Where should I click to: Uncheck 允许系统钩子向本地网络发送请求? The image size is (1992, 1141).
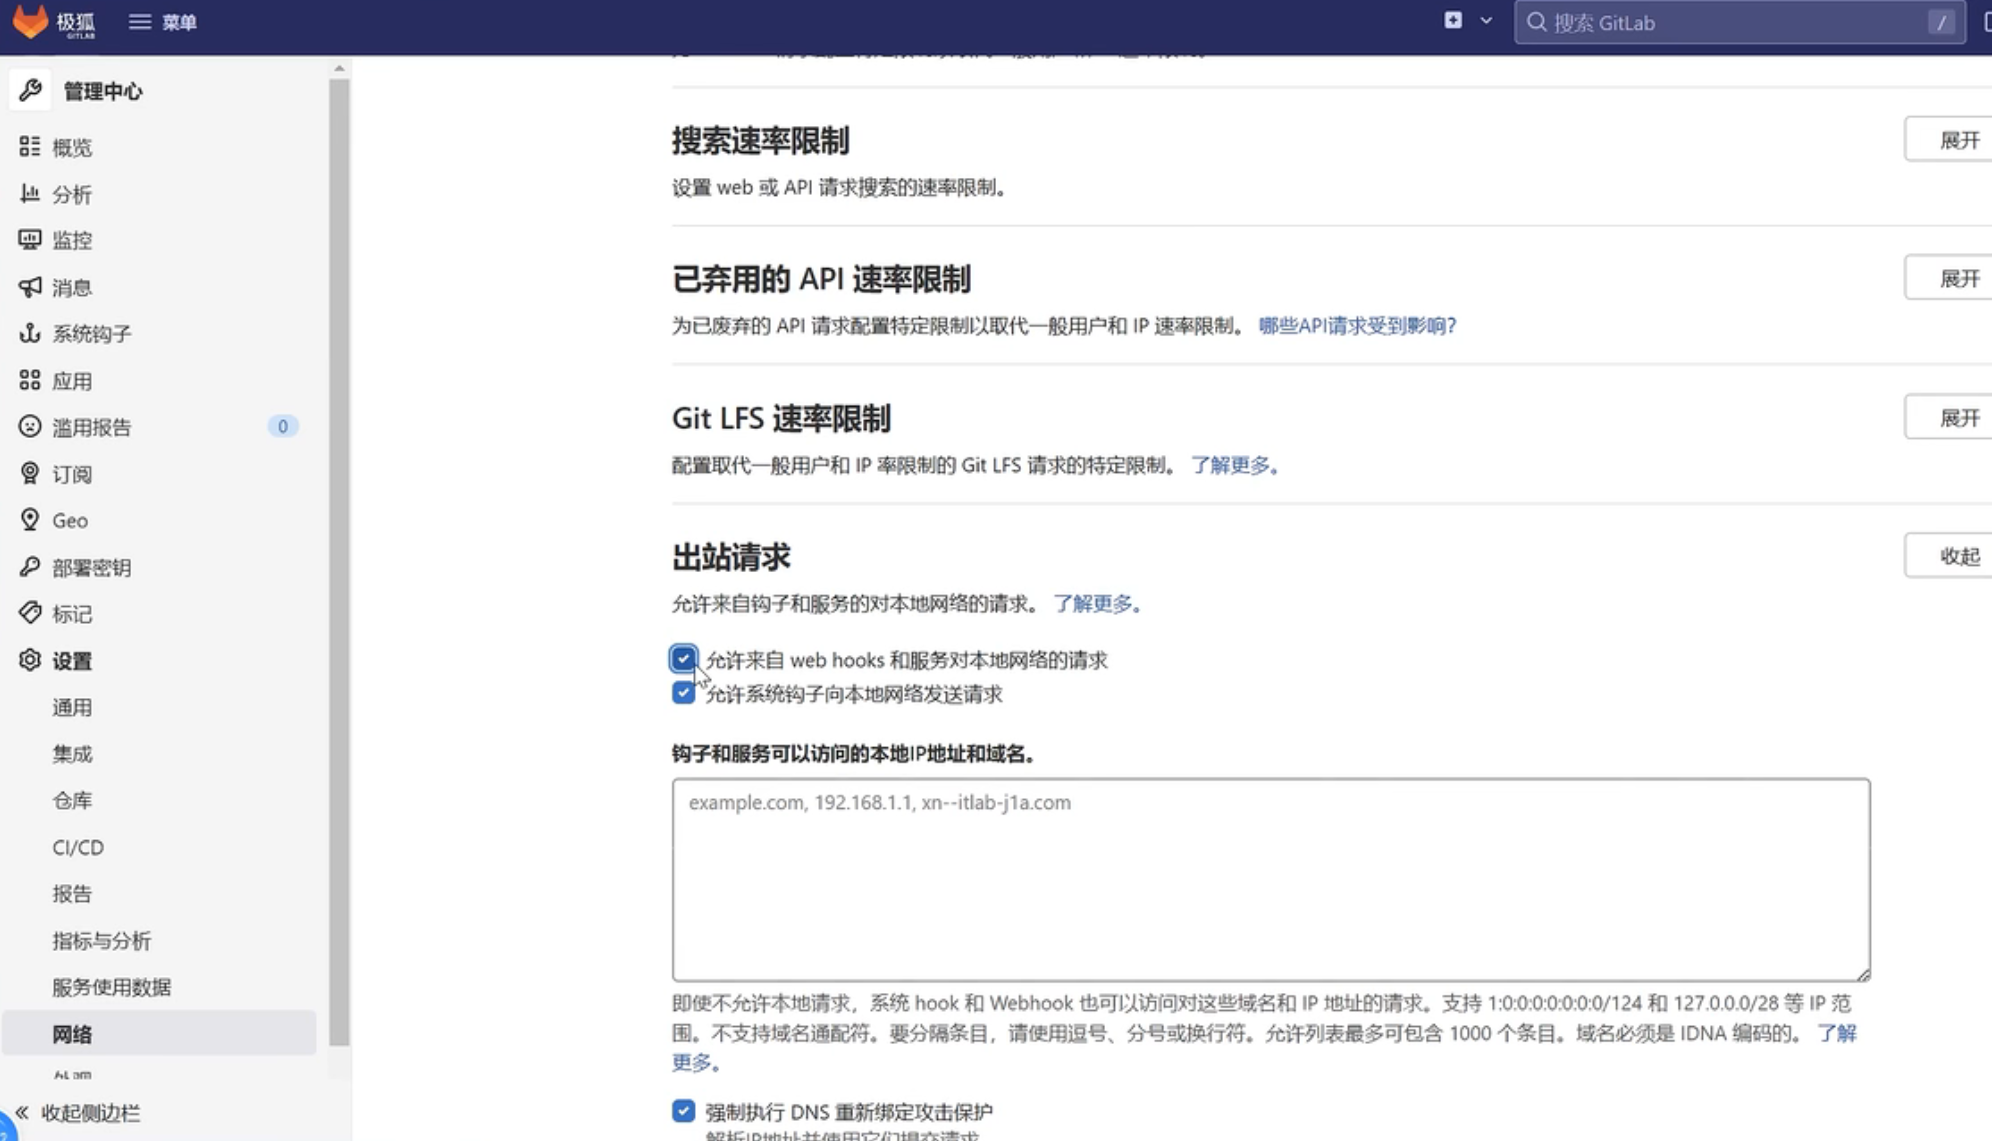[x=683, y=693]
